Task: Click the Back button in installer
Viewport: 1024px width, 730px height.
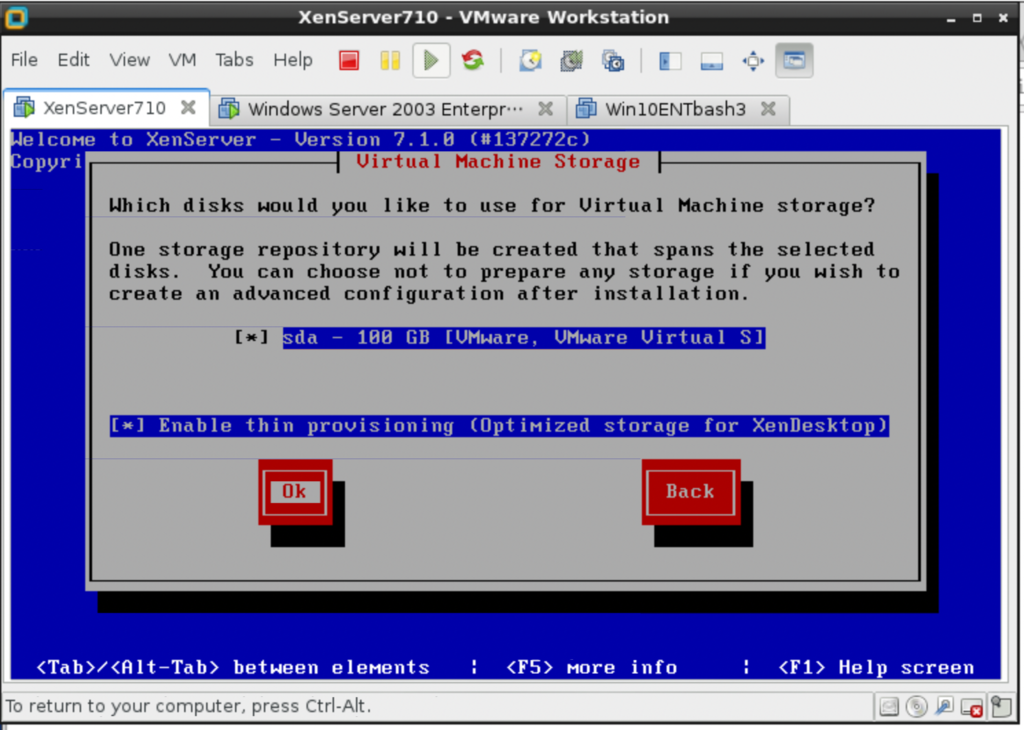Action: click(690, 492)
